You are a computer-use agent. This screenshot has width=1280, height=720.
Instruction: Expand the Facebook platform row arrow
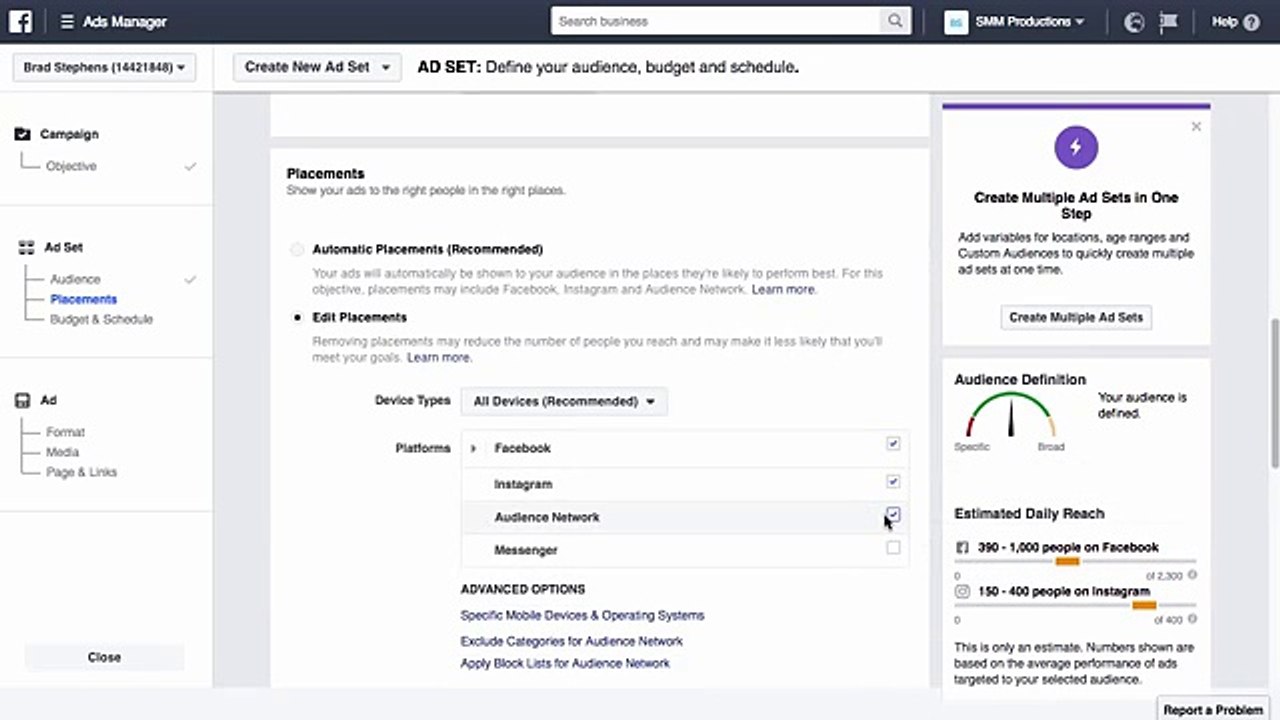click(473, 449)
